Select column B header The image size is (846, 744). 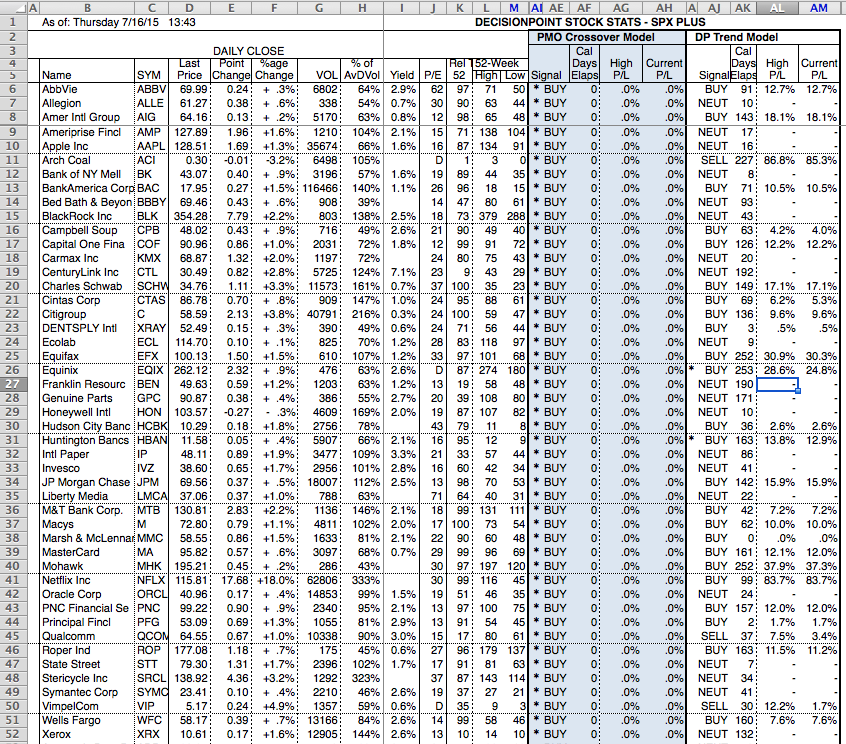86,7
